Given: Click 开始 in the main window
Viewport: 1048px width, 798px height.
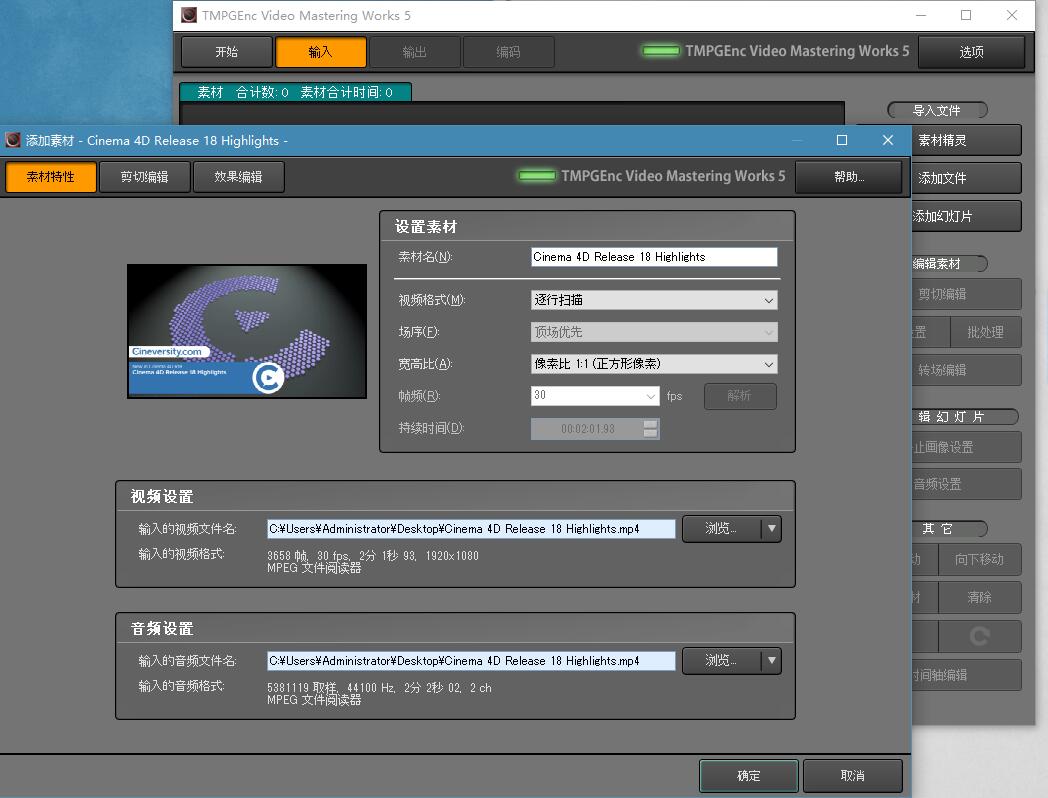Looking at the screenshot, I should [x=227, y=52].
